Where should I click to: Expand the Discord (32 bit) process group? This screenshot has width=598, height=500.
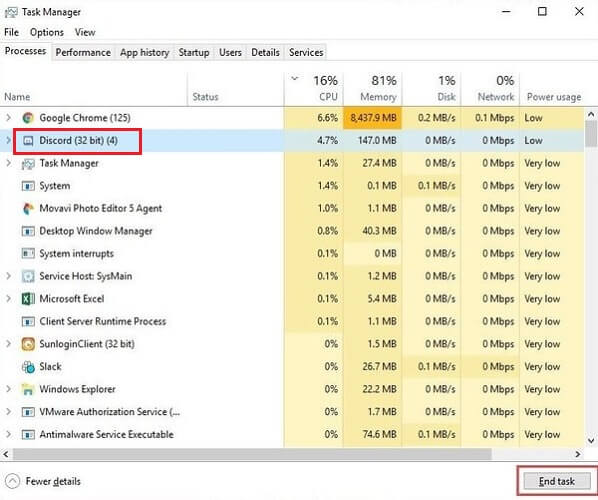coord(8,140)
